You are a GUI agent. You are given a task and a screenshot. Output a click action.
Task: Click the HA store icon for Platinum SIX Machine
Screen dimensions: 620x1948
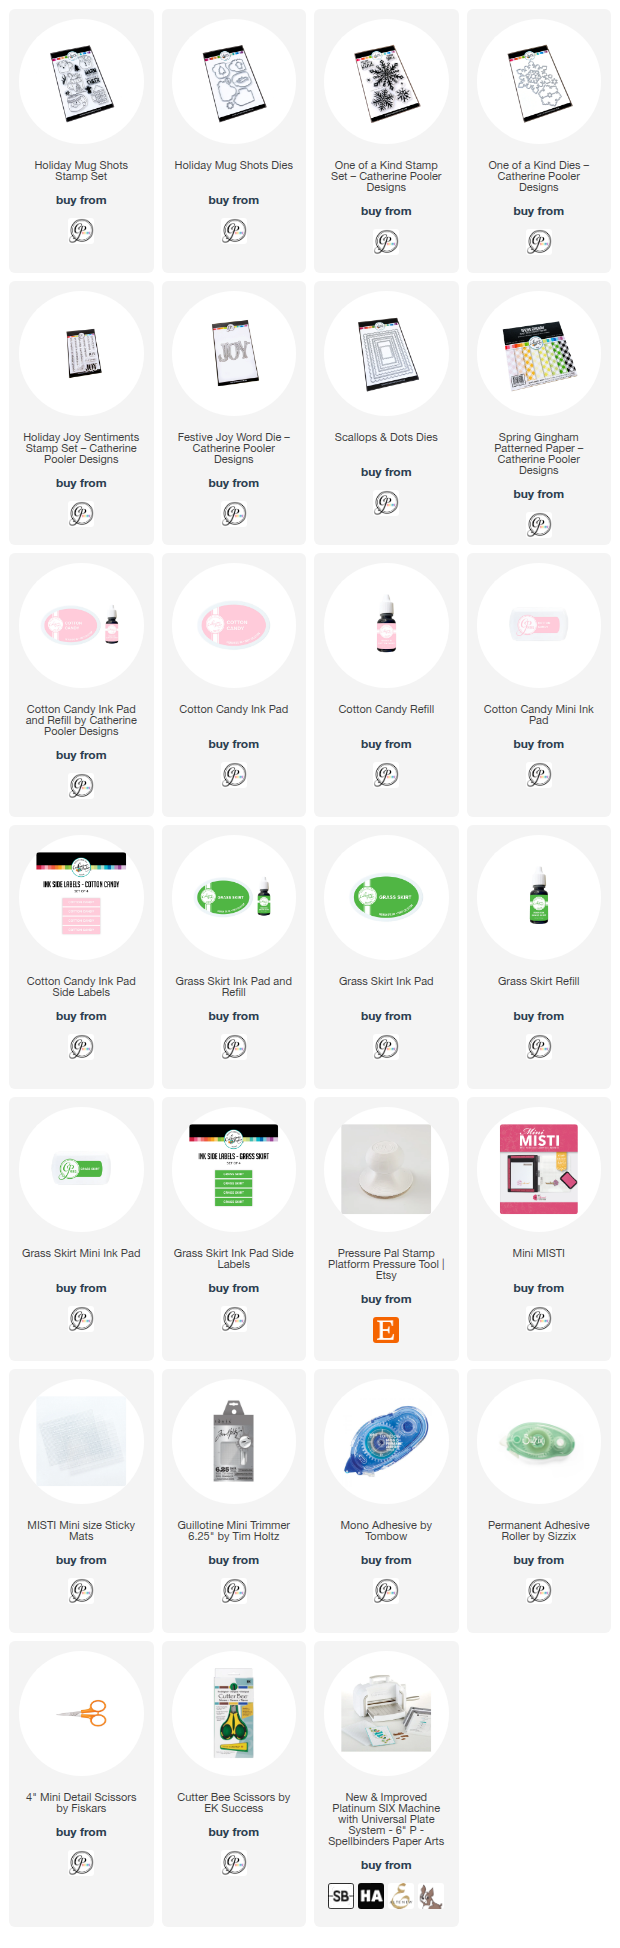pos(371,1896)
